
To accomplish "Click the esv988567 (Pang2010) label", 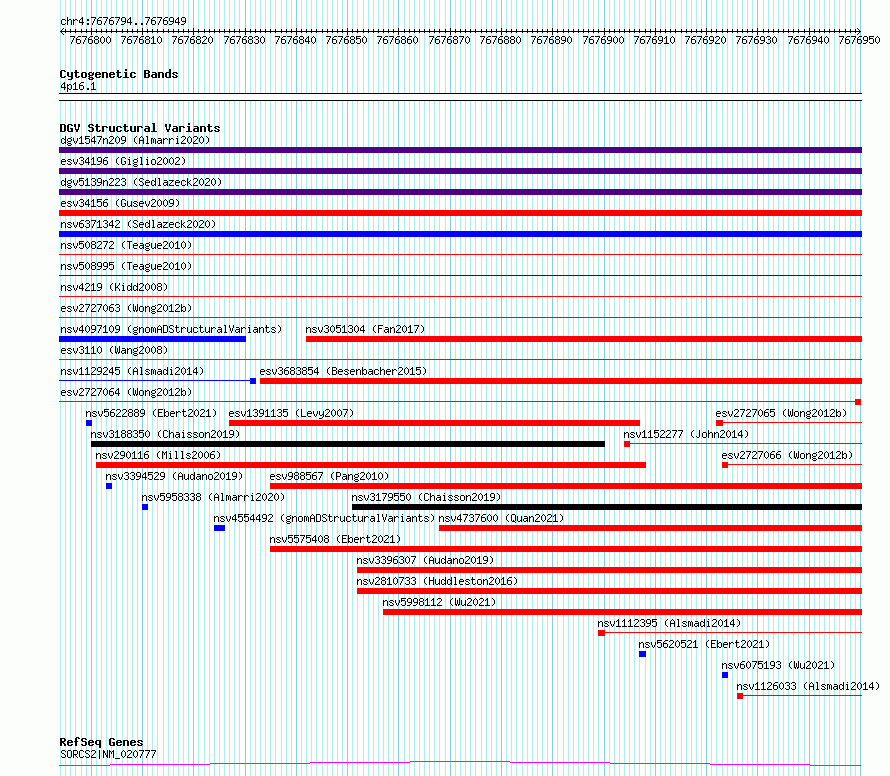I will tap(329, 476).
